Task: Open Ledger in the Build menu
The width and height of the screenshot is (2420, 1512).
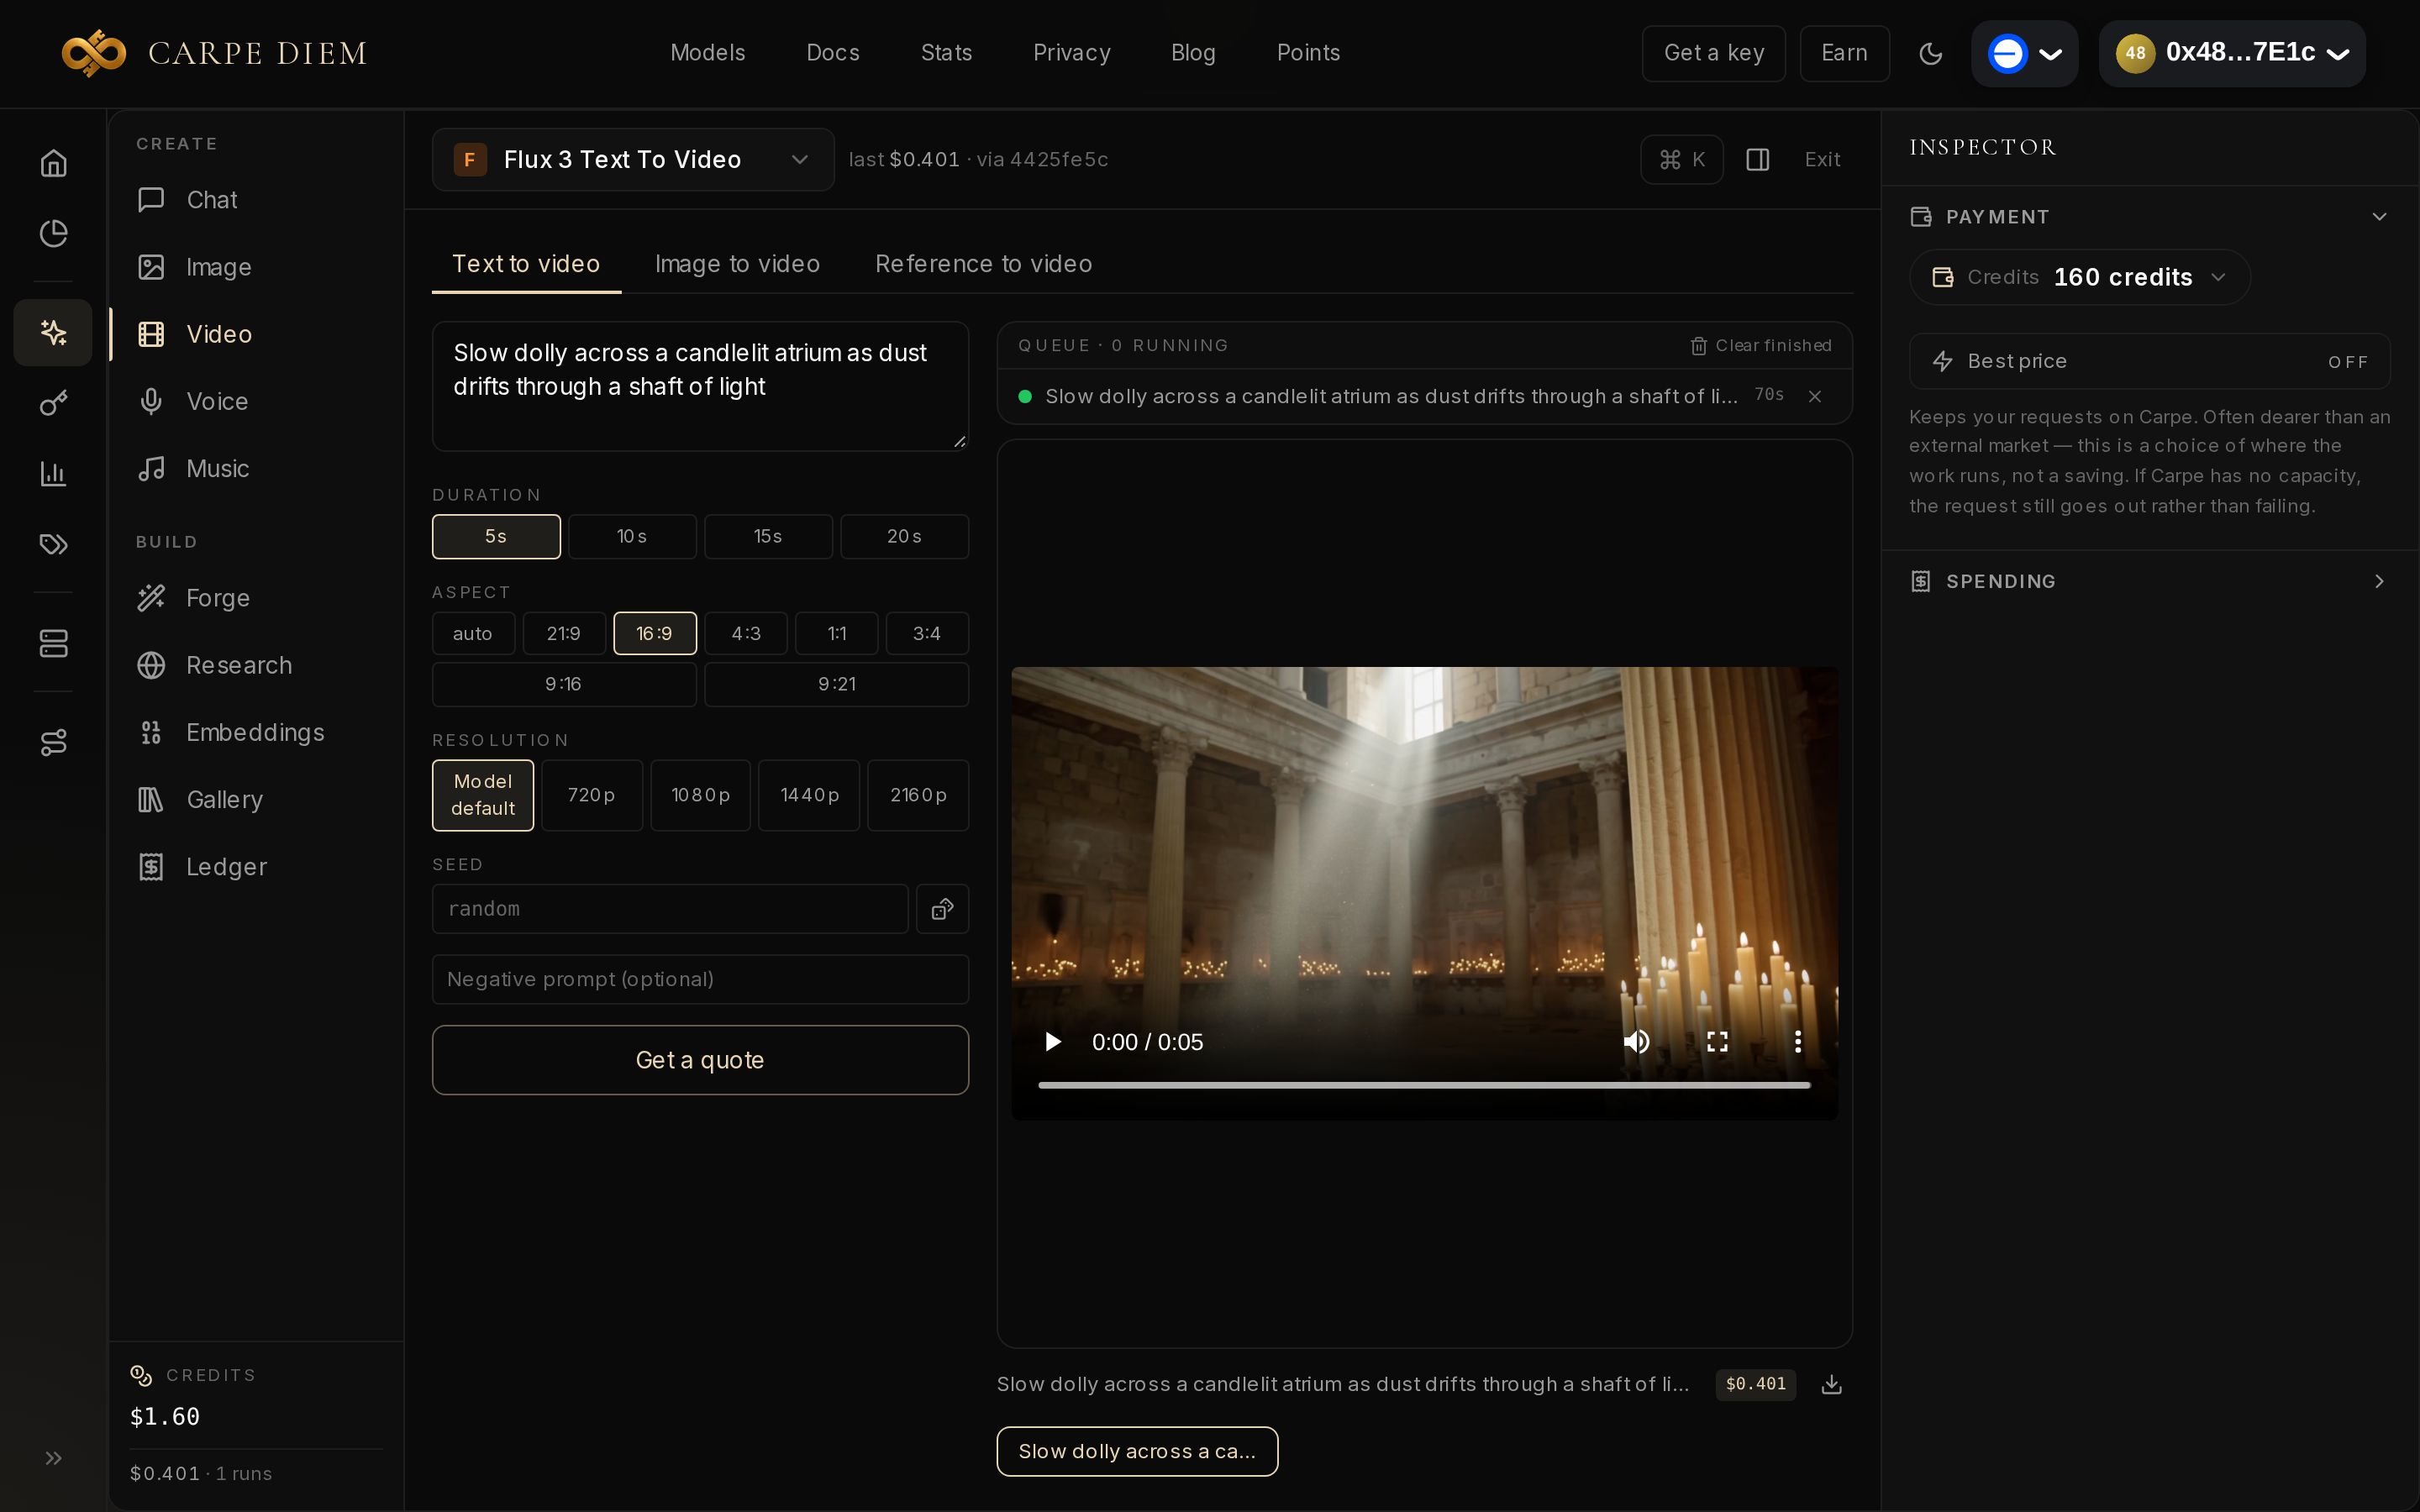Action: click(226, 867)
